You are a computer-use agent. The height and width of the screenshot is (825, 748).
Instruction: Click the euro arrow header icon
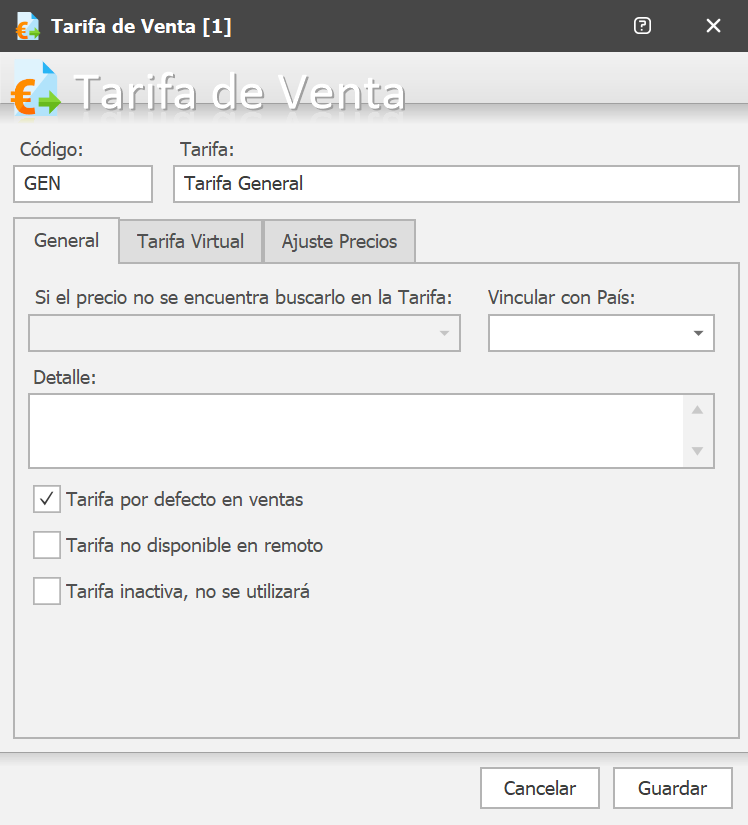click(35, 89)
